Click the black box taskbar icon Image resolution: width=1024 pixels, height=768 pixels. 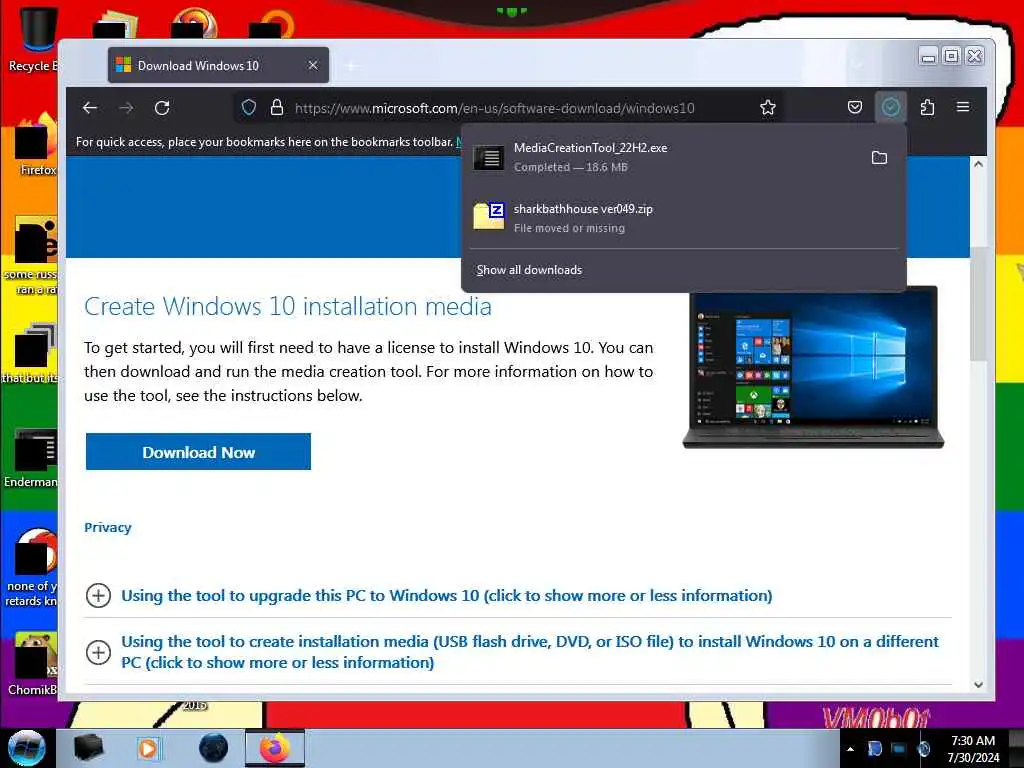click(88, 748)
